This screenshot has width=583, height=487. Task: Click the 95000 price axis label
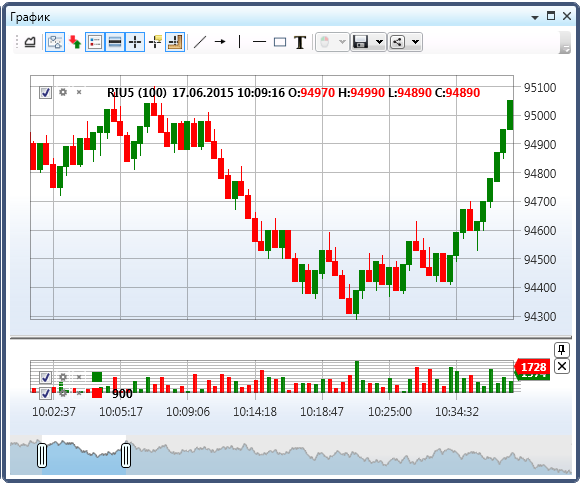[x=540, y=116]
